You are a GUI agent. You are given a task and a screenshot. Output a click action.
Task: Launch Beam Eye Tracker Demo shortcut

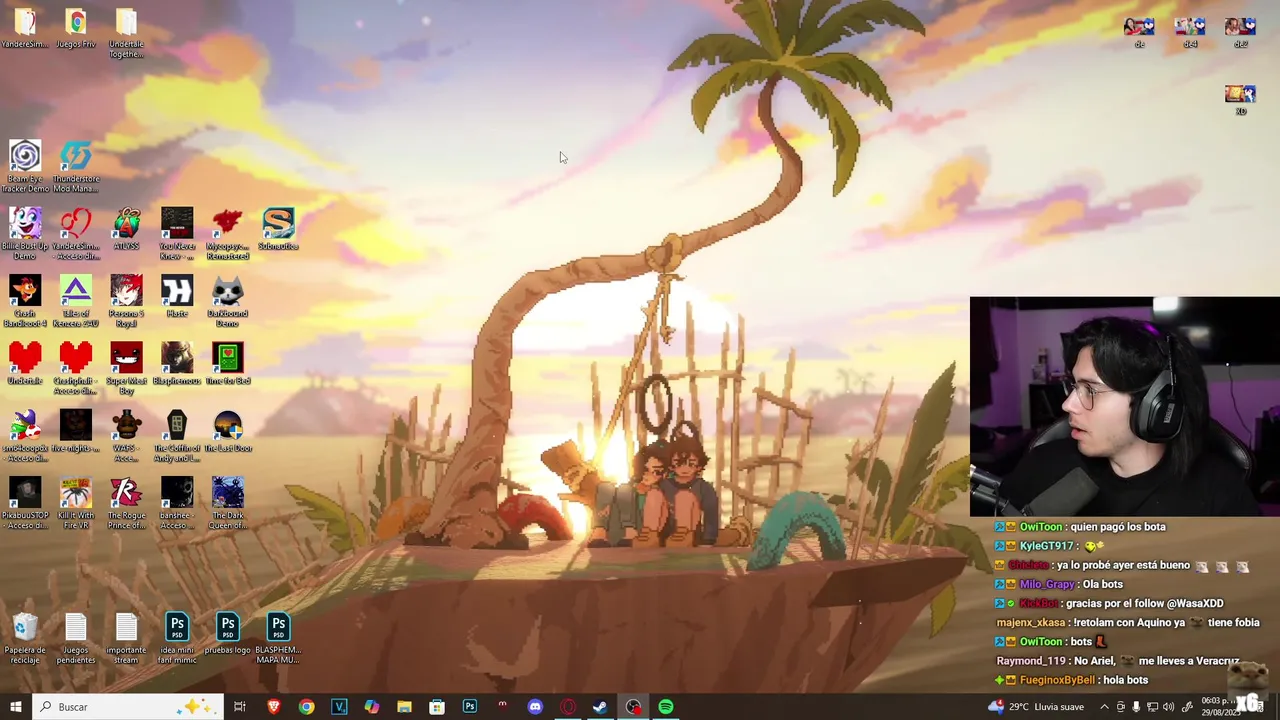pos(25,166)
